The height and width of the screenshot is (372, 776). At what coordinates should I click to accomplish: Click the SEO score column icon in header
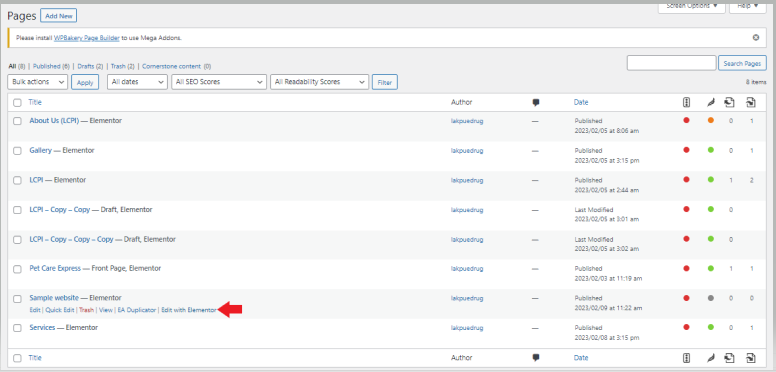point(686,102)
